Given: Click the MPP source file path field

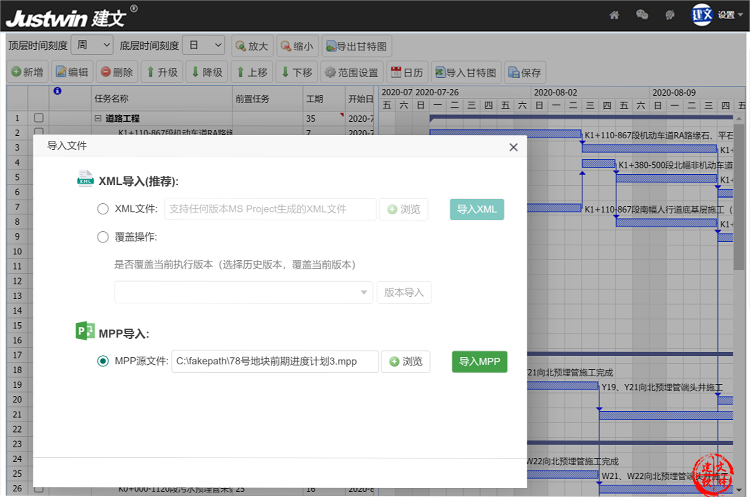Looking at the screenshot, I should click(x=274, y=361).
